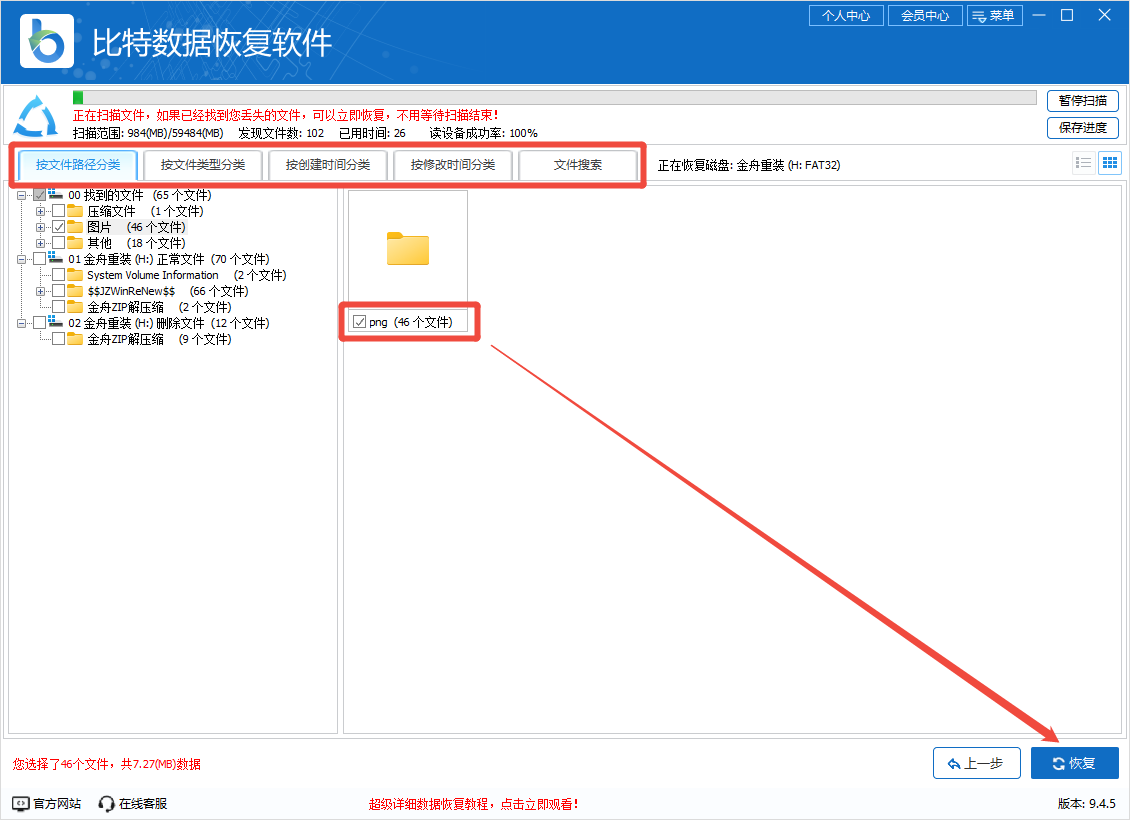
Task: Click the list view icon
Action: (x=1083, y=164)
